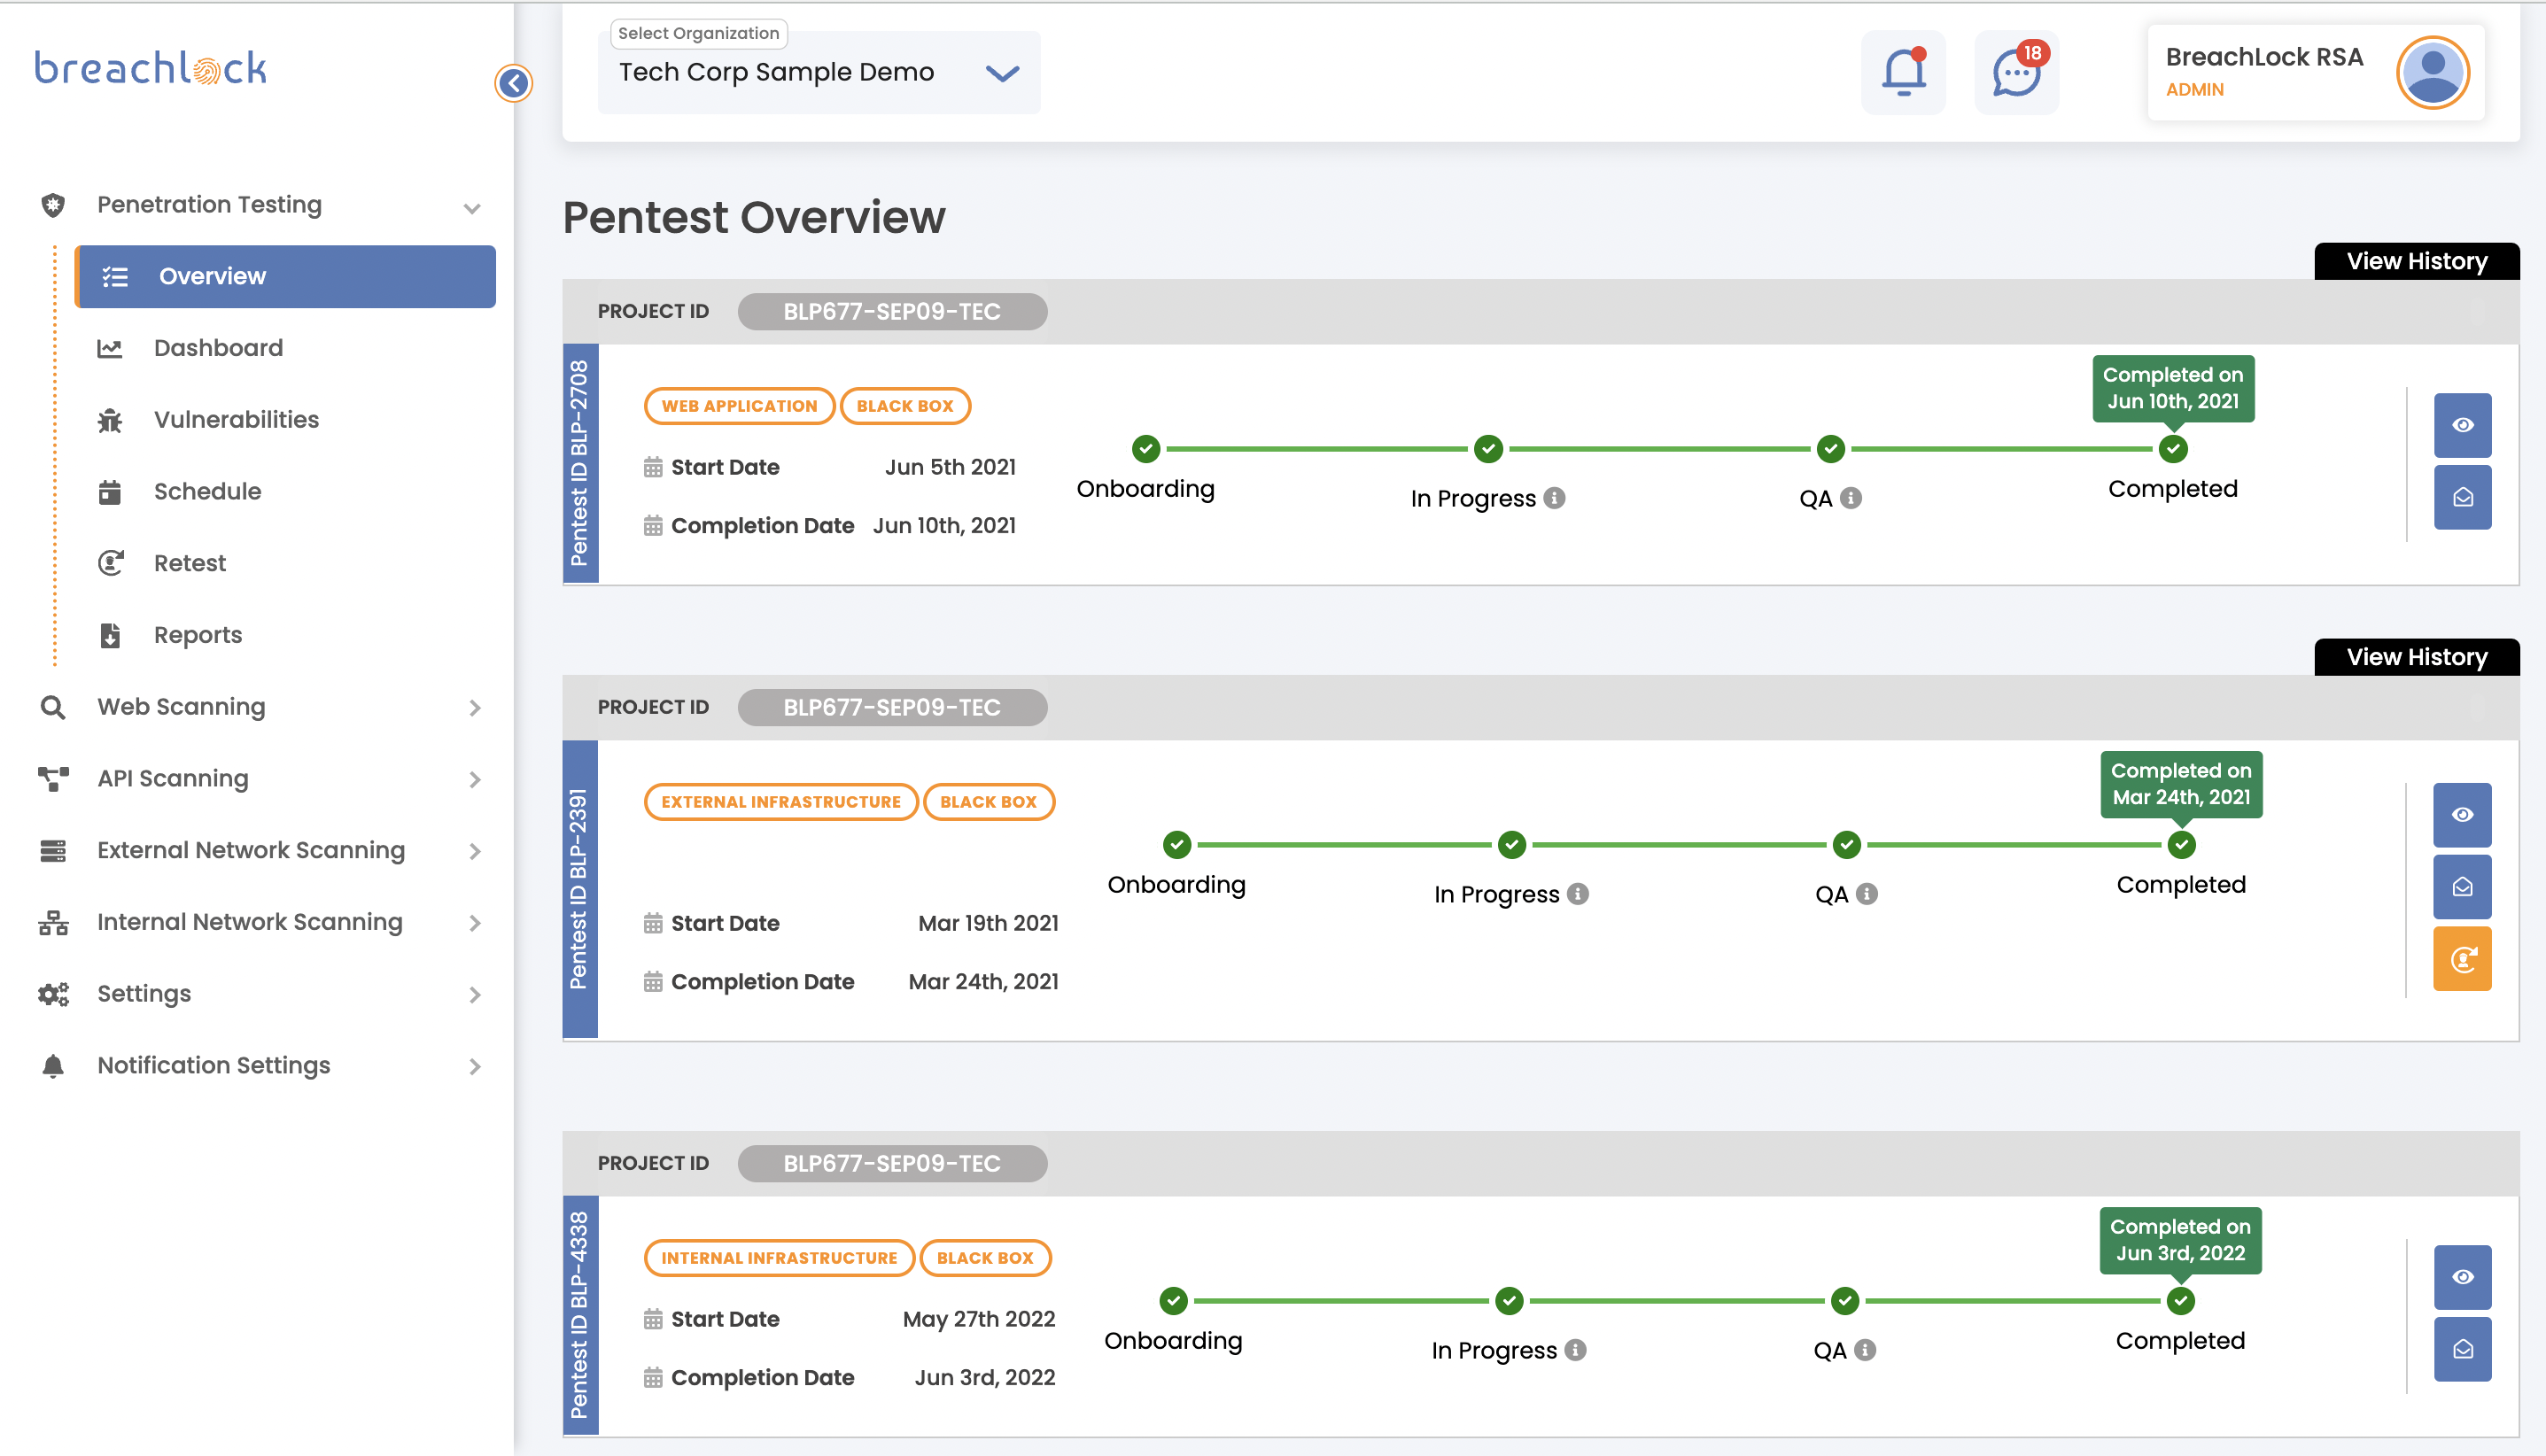Click envelope icon for pentest BLP-4338

coord(2462,1349)
